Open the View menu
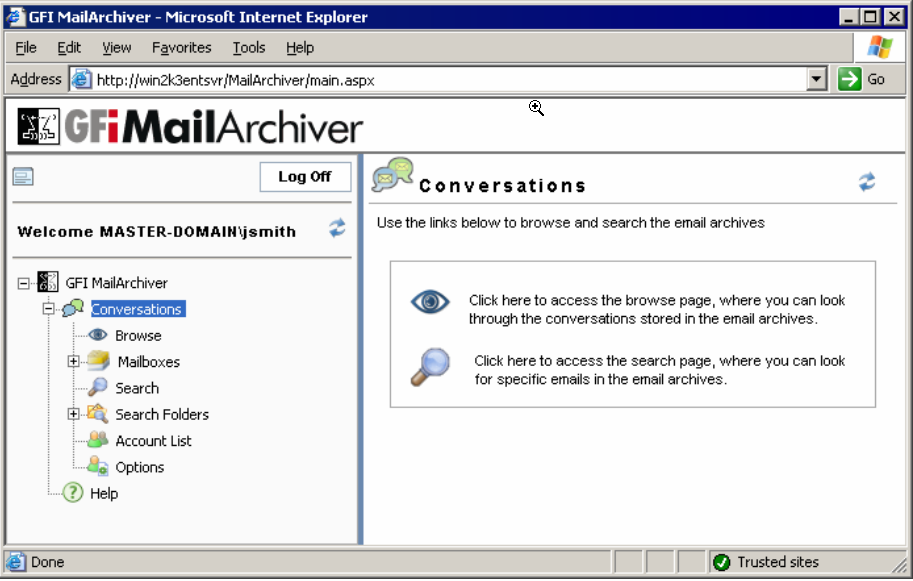This screenshot has height=581, width=913. click(x=116, y=48)
